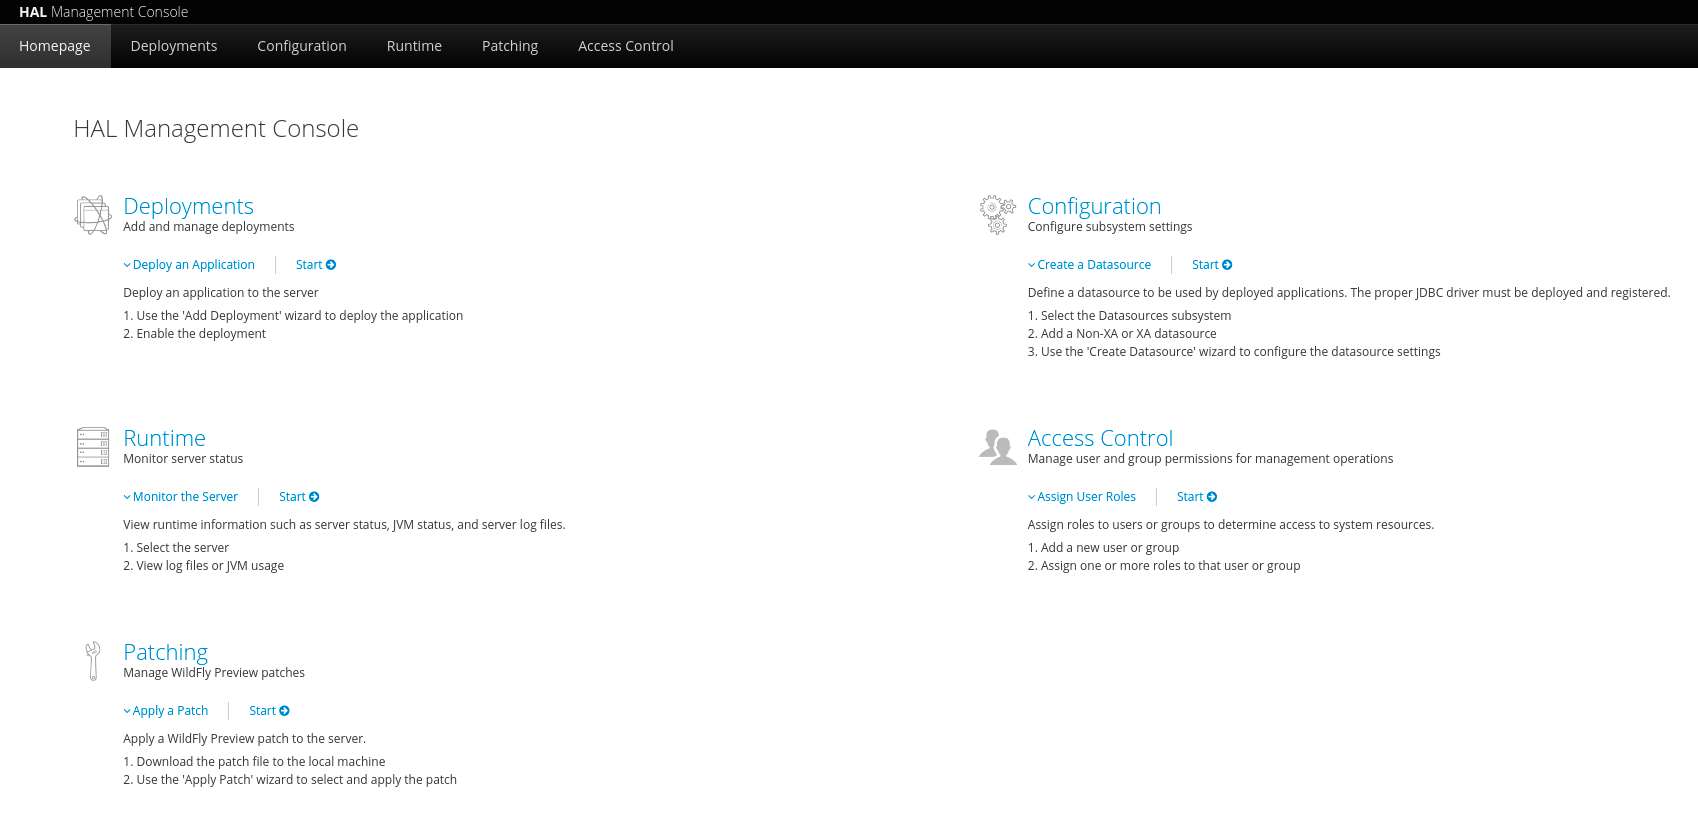Viewport: 1698px width, 815px height.
Task: Open the Runtime tab in navigation bar
Action: (414, 46)
